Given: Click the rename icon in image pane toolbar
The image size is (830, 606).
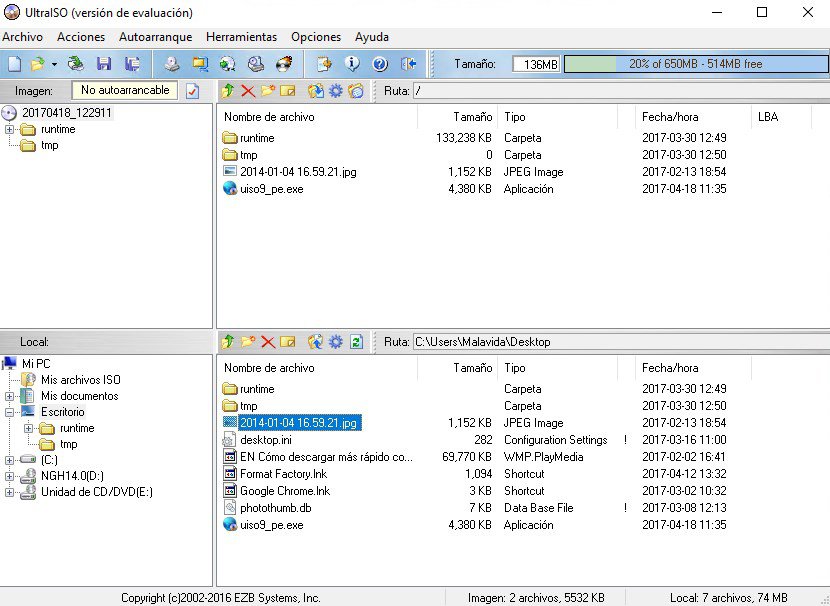Looking at the screenshot, I should [x=287, y=91].
